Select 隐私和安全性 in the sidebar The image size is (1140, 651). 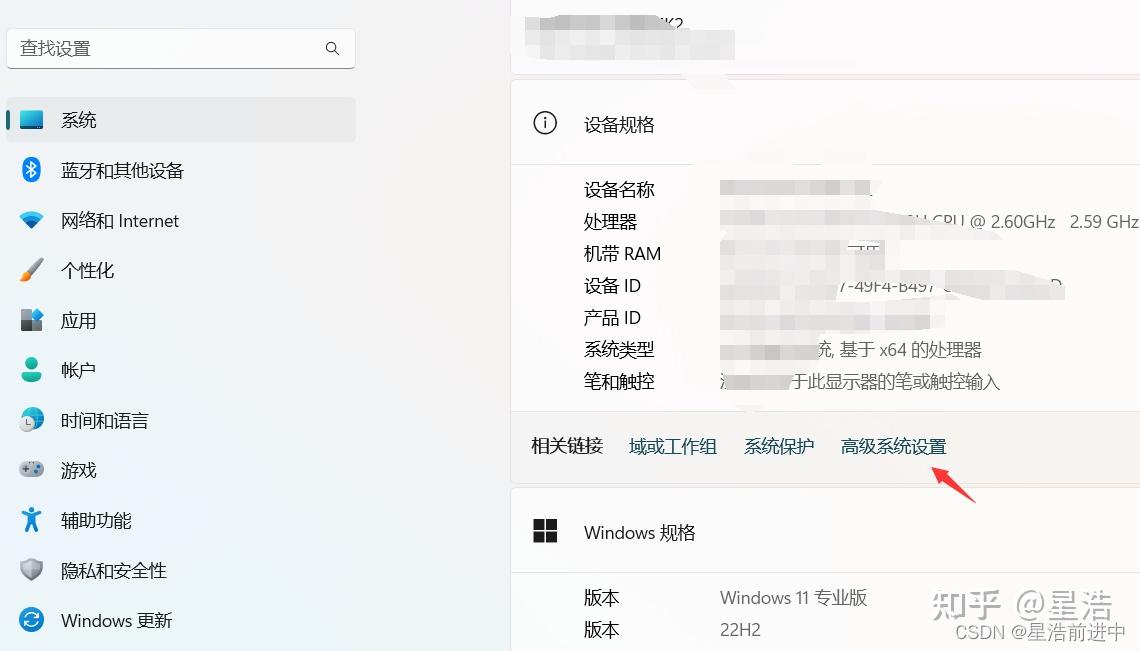point(181,570)
